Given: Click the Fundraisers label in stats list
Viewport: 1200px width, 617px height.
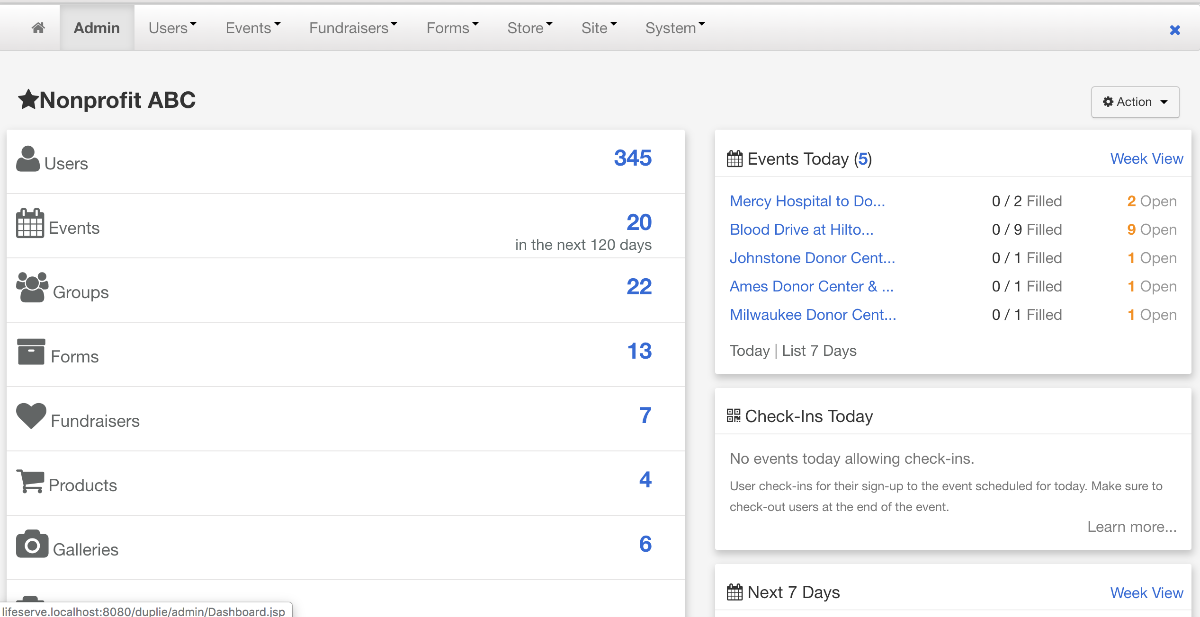Looking at the screenshot, I should pyautogui.click(x=95, y=421).
